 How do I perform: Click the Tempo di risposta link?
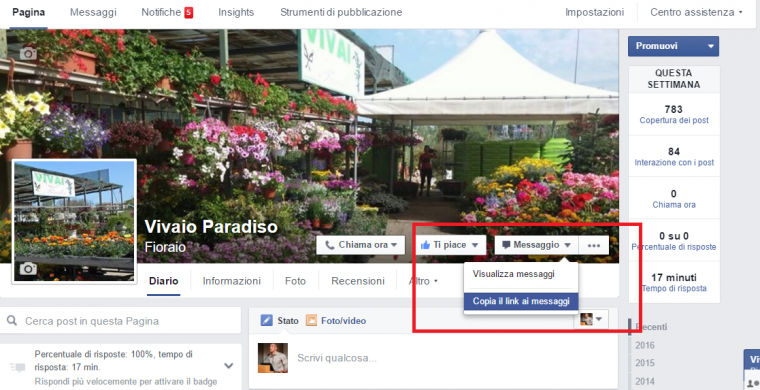pyautogui.click(x=674, y=289)
